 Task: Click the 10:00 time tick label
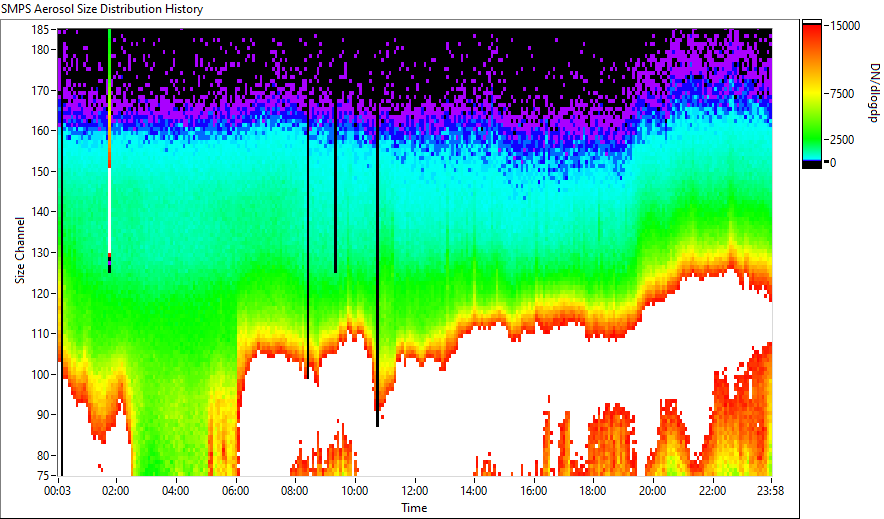click(355, 491)
